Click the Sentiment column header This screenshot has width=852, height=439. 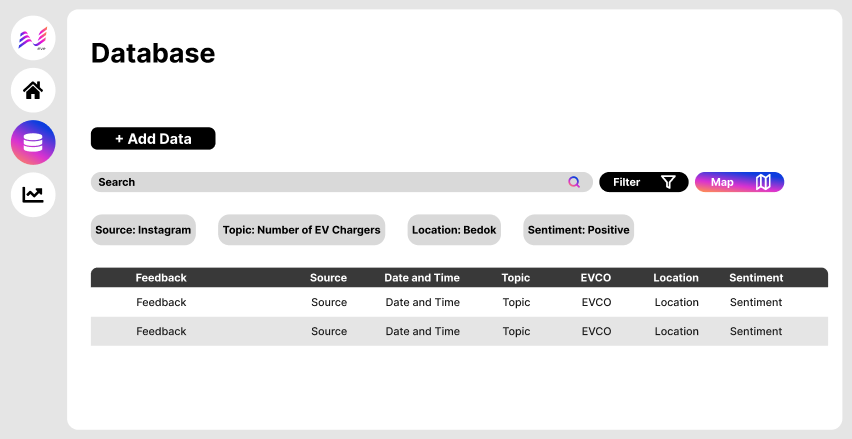coord(756,278)
